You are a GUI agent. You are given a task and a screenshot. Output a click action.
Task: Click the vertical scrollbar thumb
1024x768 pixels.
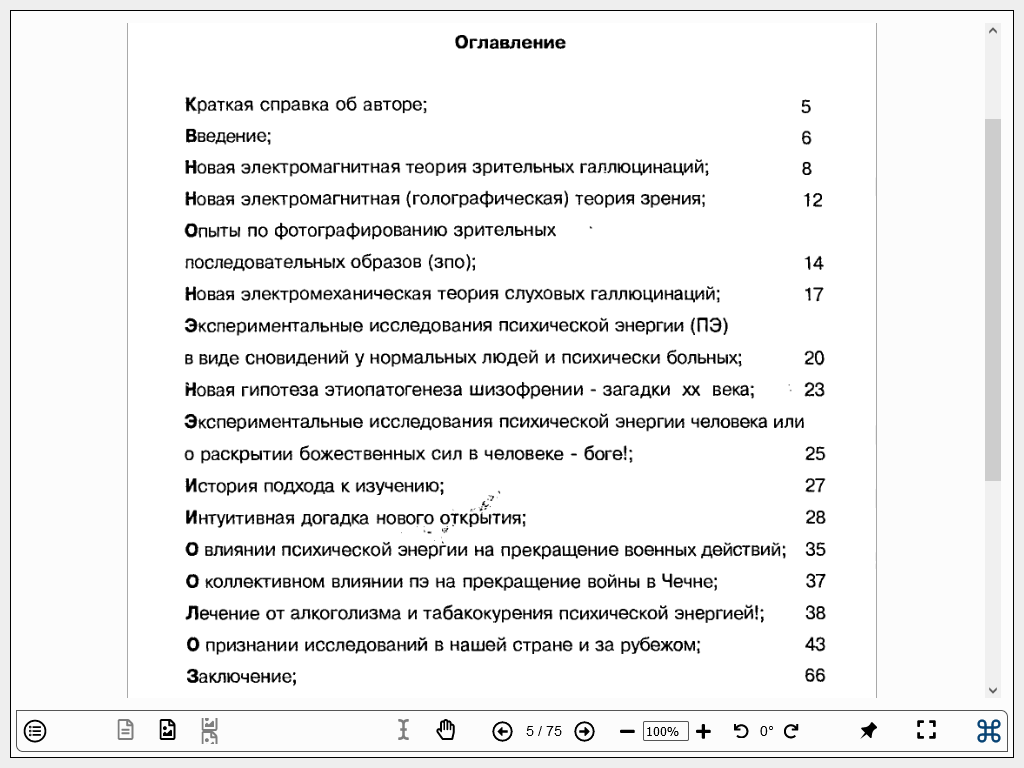coord(993,300)
